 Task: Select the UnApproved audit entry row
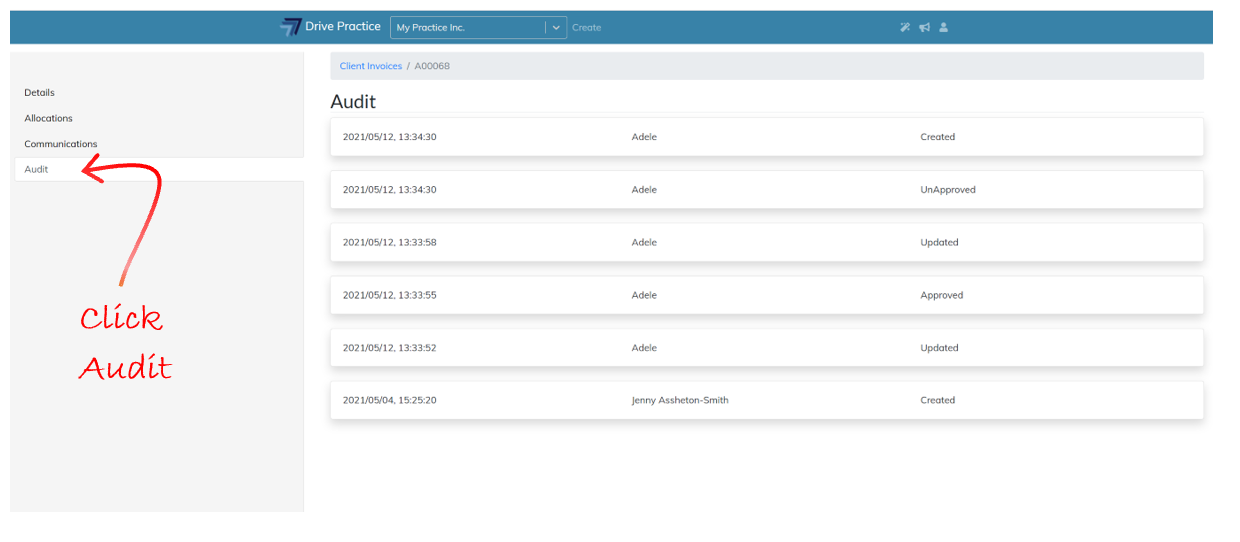pyautogui.click(x=766, y=190)
